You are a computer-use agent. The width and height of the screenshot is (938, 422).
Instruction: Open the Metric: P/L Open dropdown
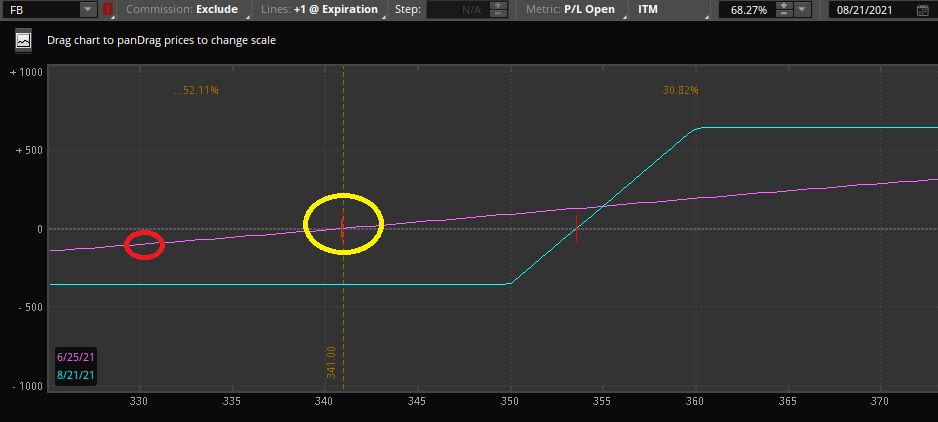(x=572, y=9)
